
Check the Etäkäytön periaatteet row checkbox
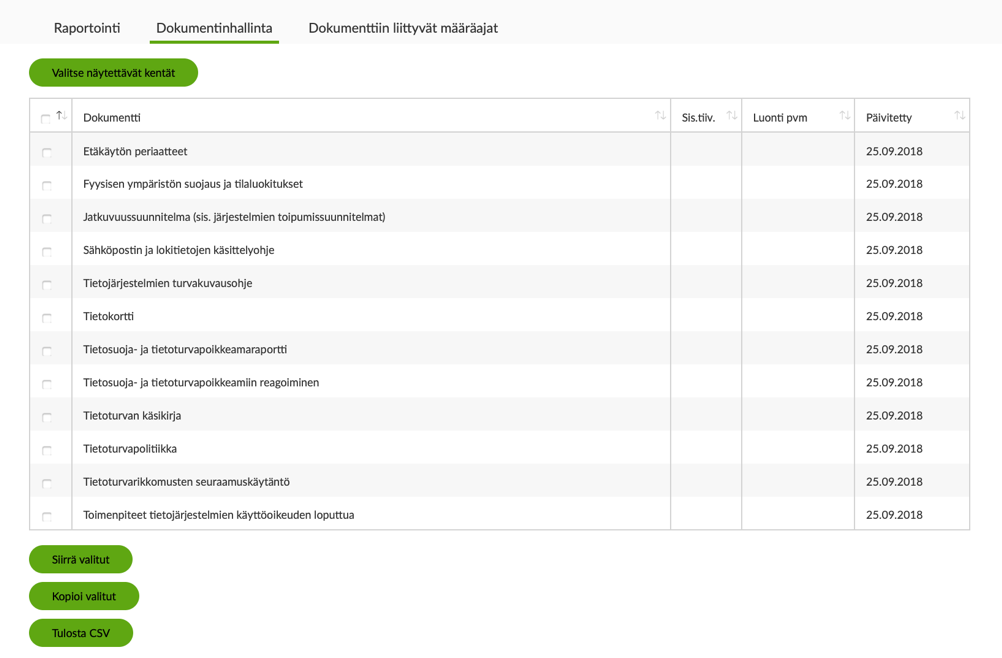(x=47, y=152)
